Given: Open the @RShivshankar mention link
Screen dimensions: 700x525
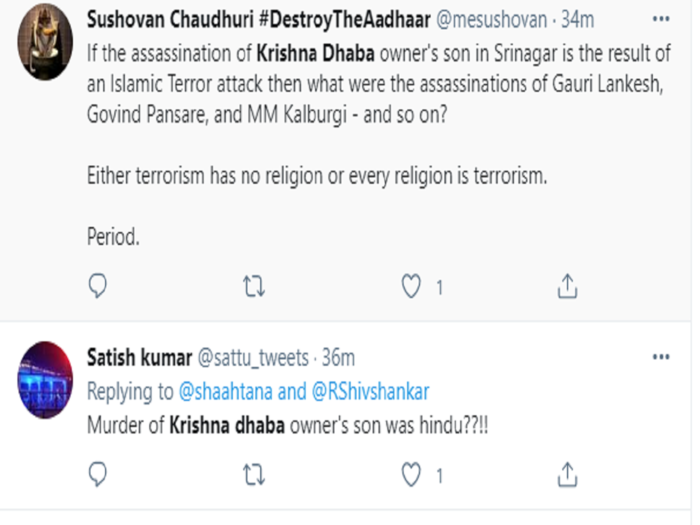Looking at the screenshot, I should (x=370, y=392).
